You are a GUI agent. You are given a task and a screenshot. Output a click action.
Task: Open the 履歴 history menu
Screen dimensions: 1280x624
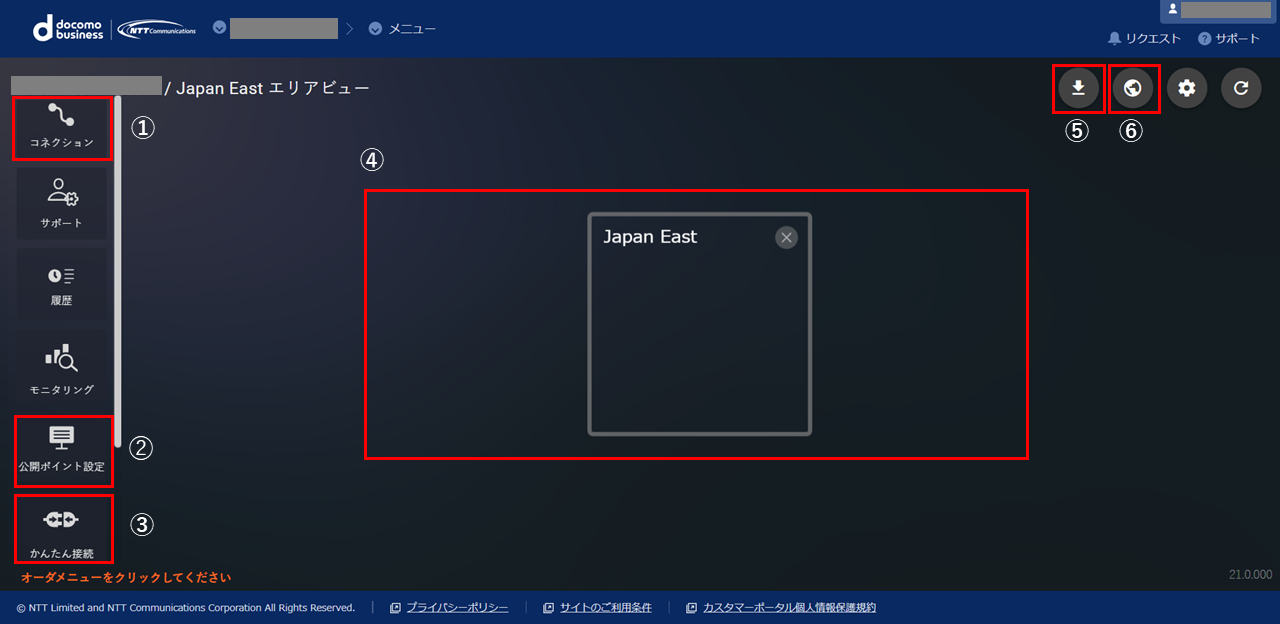pos(62,284)
